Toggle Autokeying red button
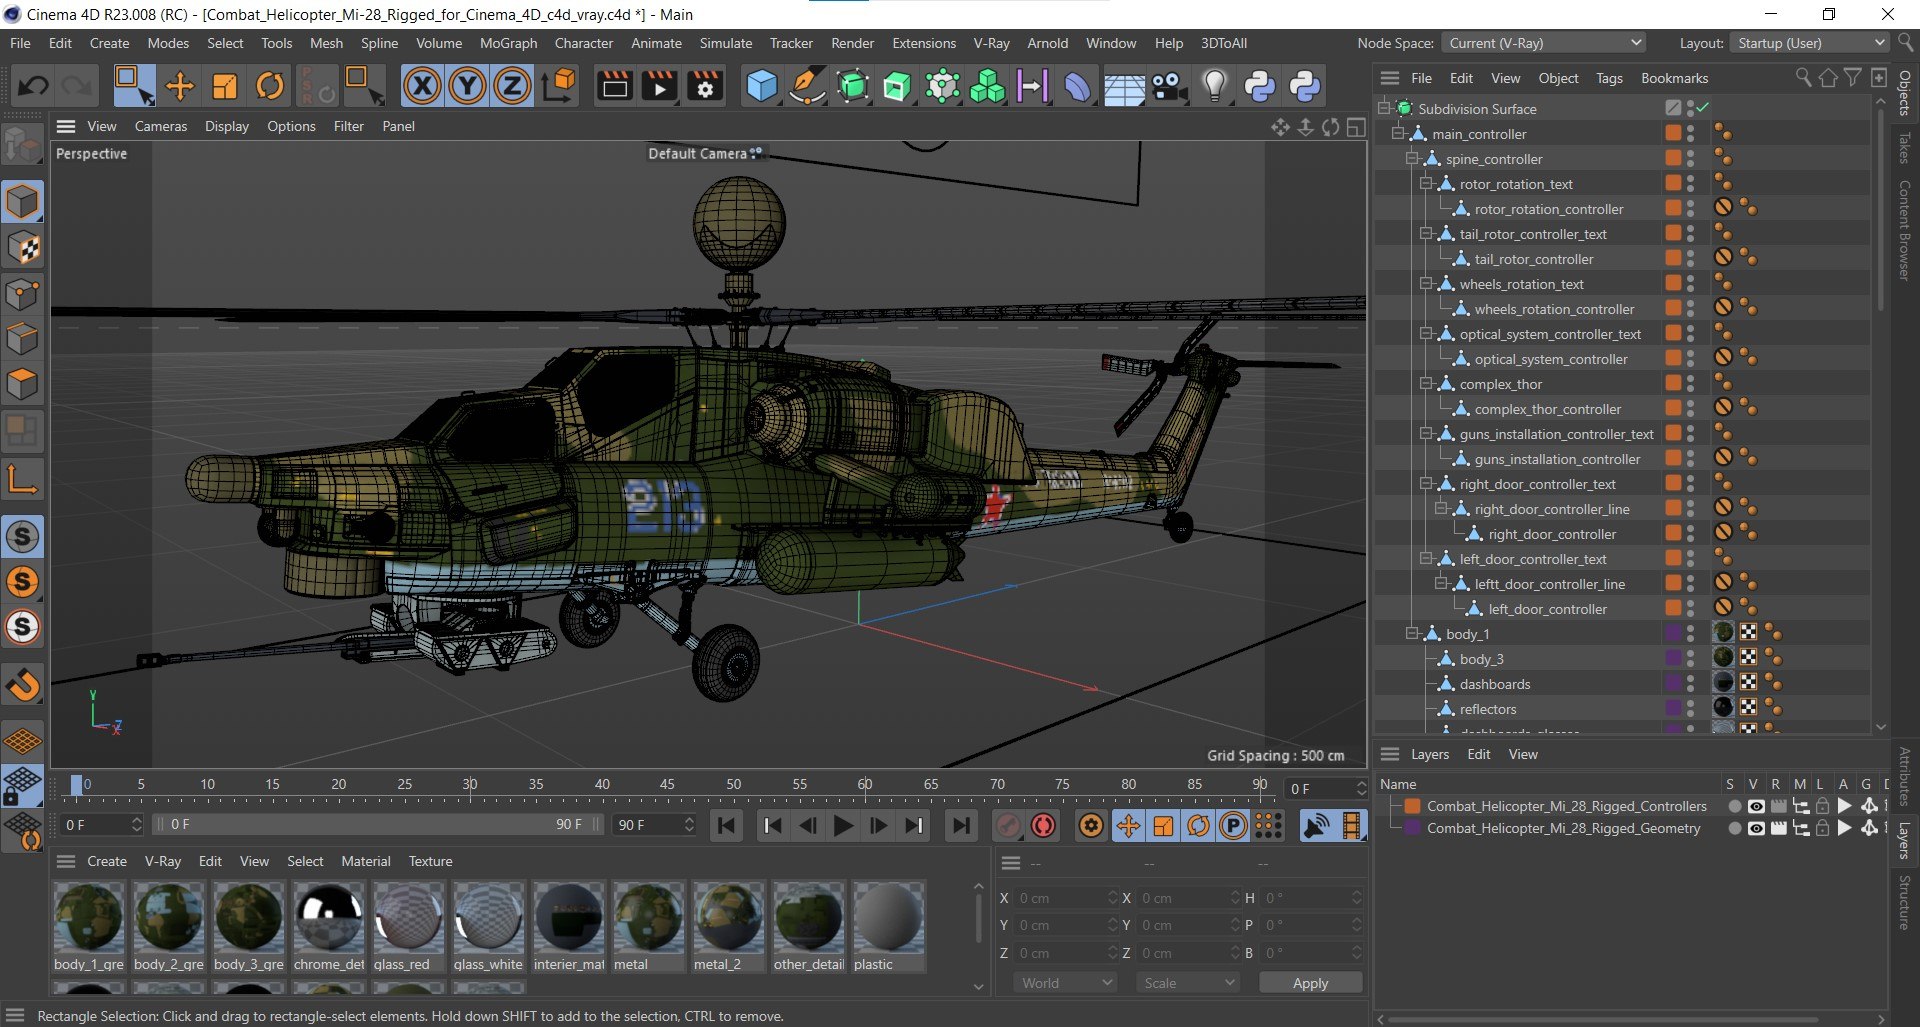 1043,826
